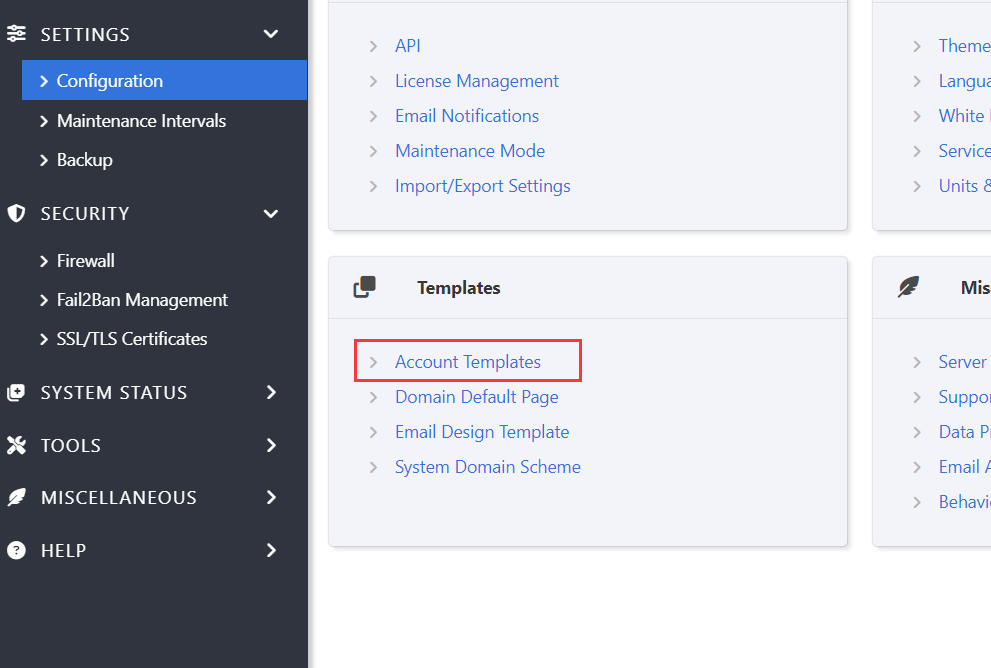
Task: Click the Settings sliders icon in sidebar
Action: point(16,34)
